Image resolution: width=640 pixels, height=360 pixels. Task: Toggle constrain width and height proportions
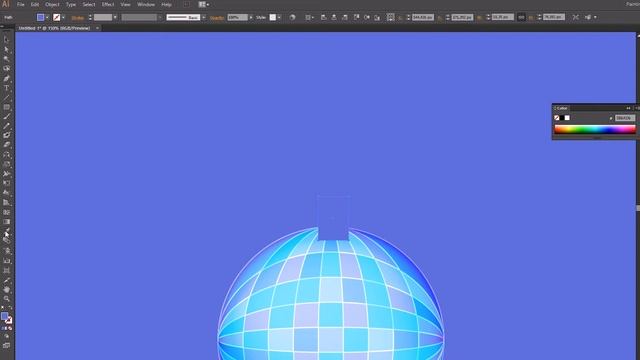click(521, 17)
